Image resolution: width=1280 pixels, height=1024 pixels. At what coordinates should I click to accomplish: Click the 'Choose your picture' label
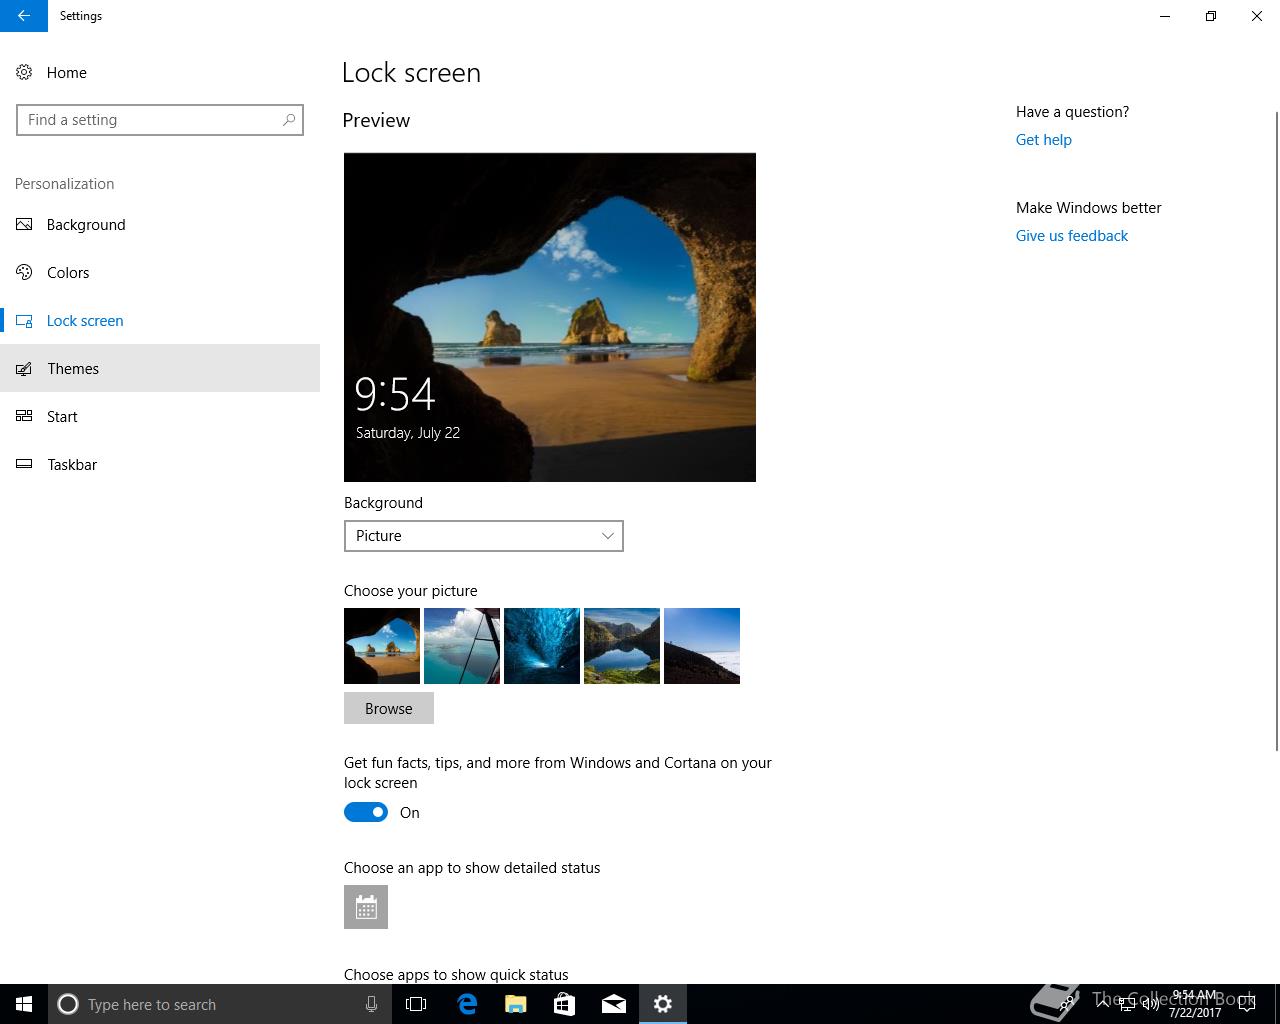[411, 591]
